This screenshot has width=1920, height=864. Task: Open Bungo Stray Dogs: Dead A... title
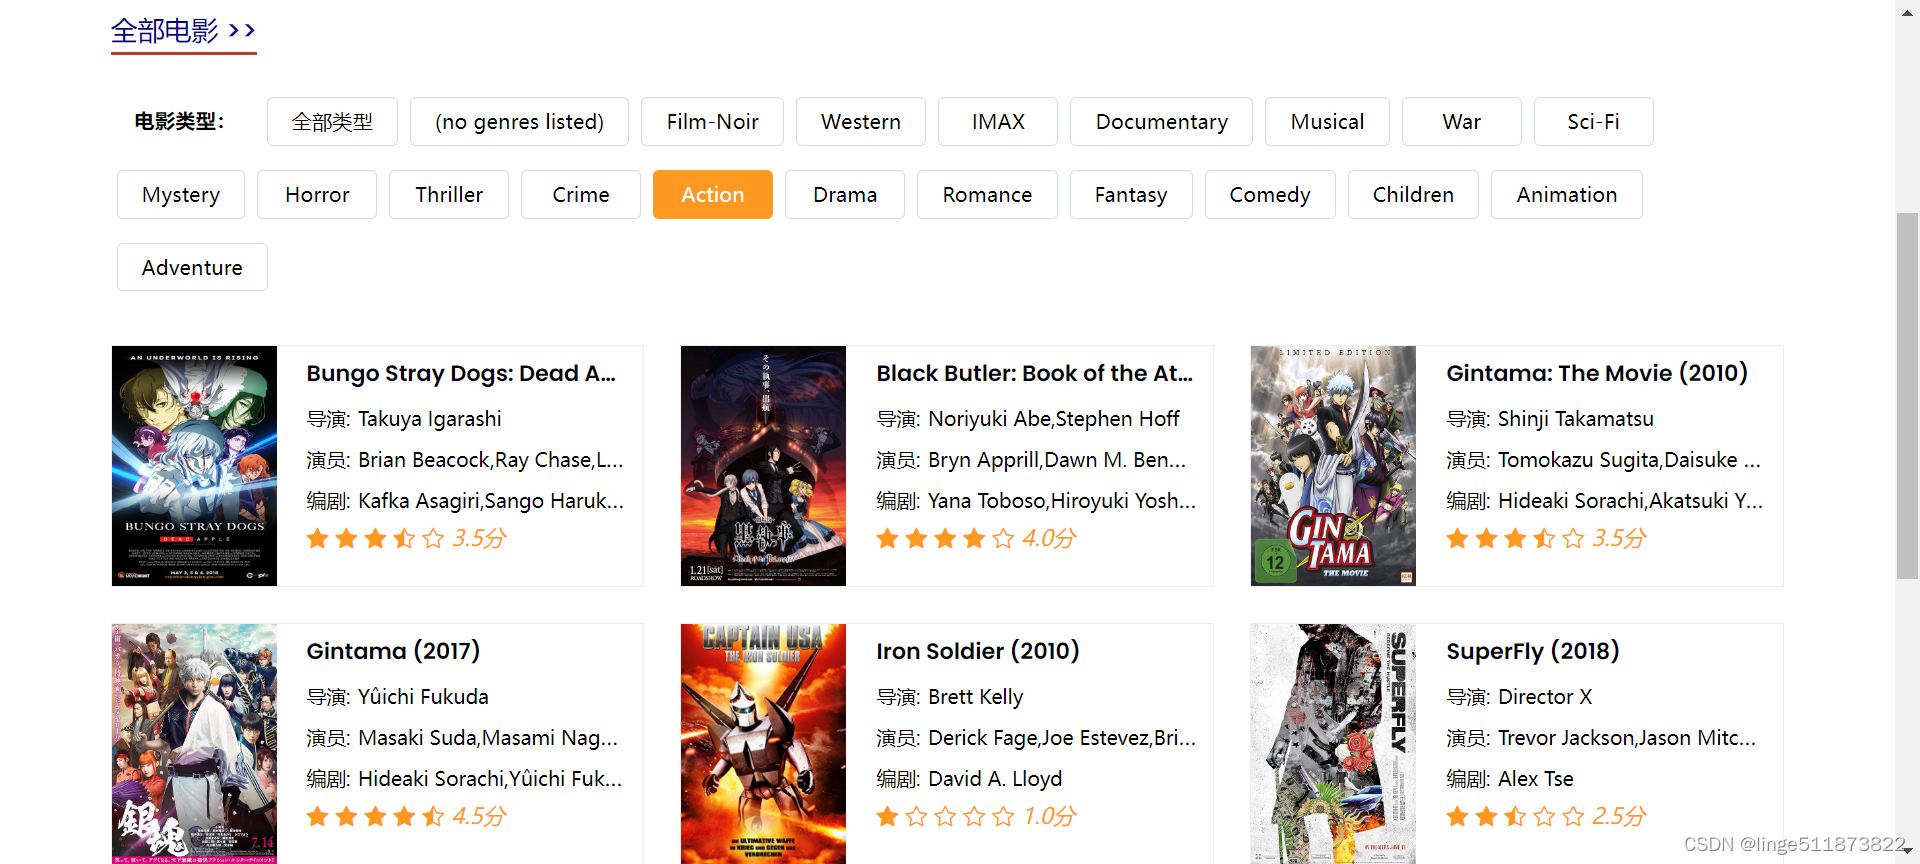461,374
